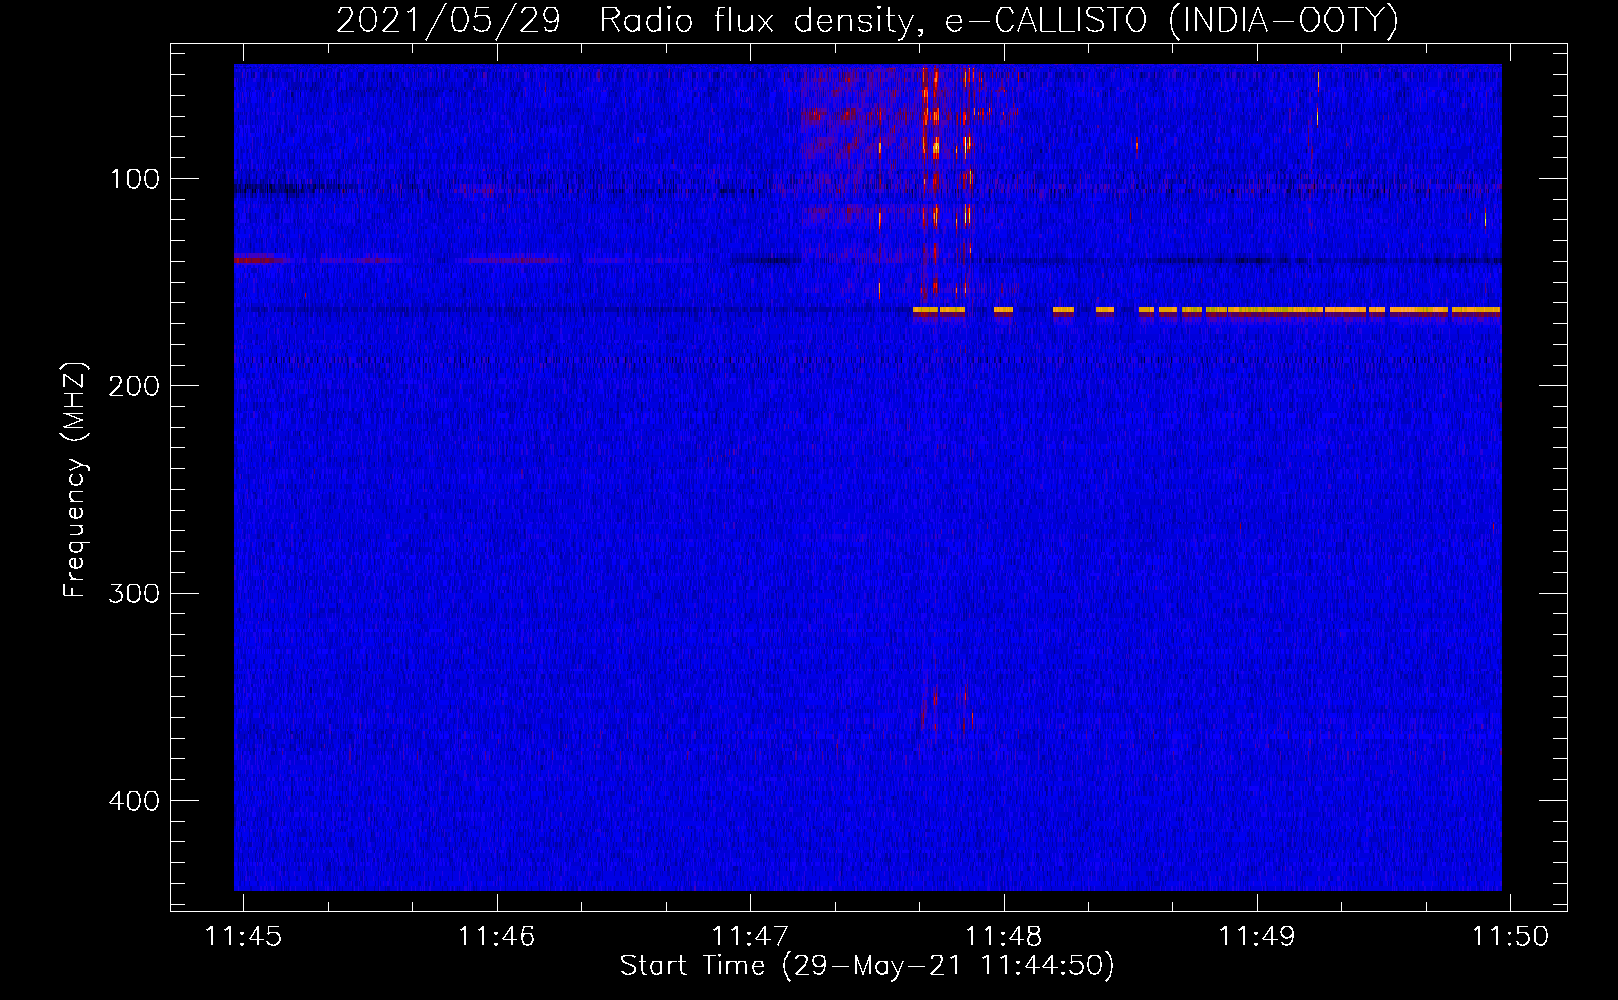
Task: Click the 11:49 time tick label
Action: click(1257, 936)
